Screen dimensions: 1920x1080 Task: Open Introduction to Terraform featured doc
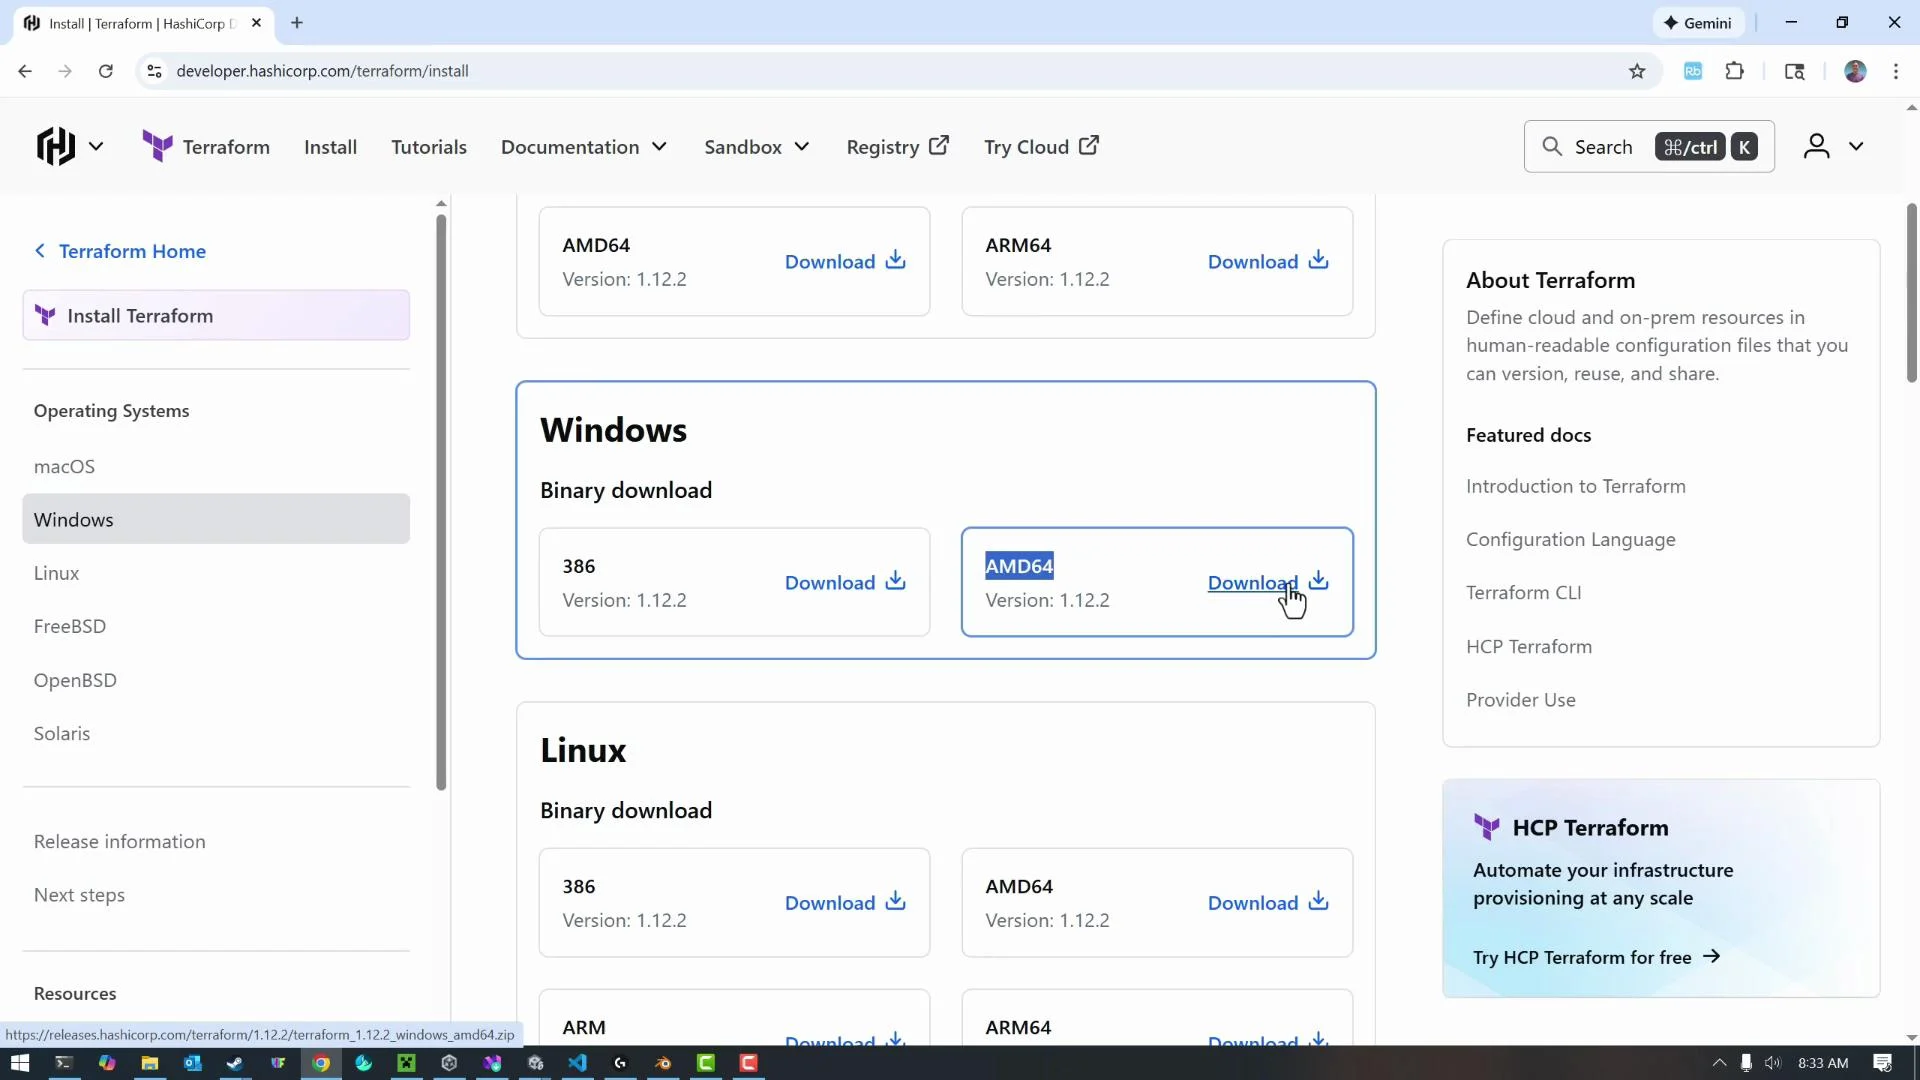[x=1576, y=486]
